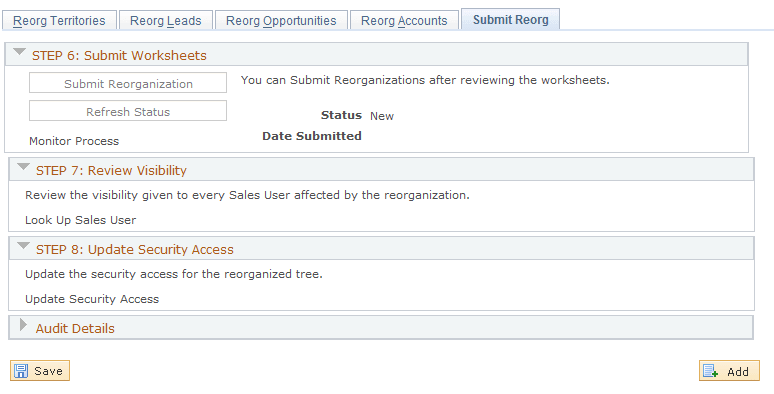Click the Refresh Status button
This screenshot has width=774, height=394.
(x=128, y=111)
